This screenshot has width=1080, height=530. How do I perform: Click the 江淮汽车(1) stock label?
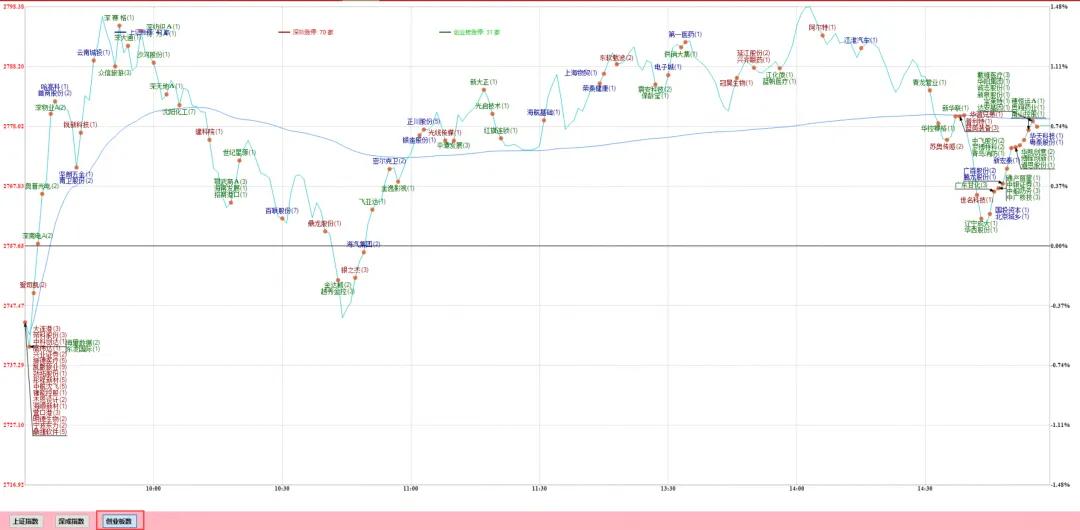[x=861, y=40]
